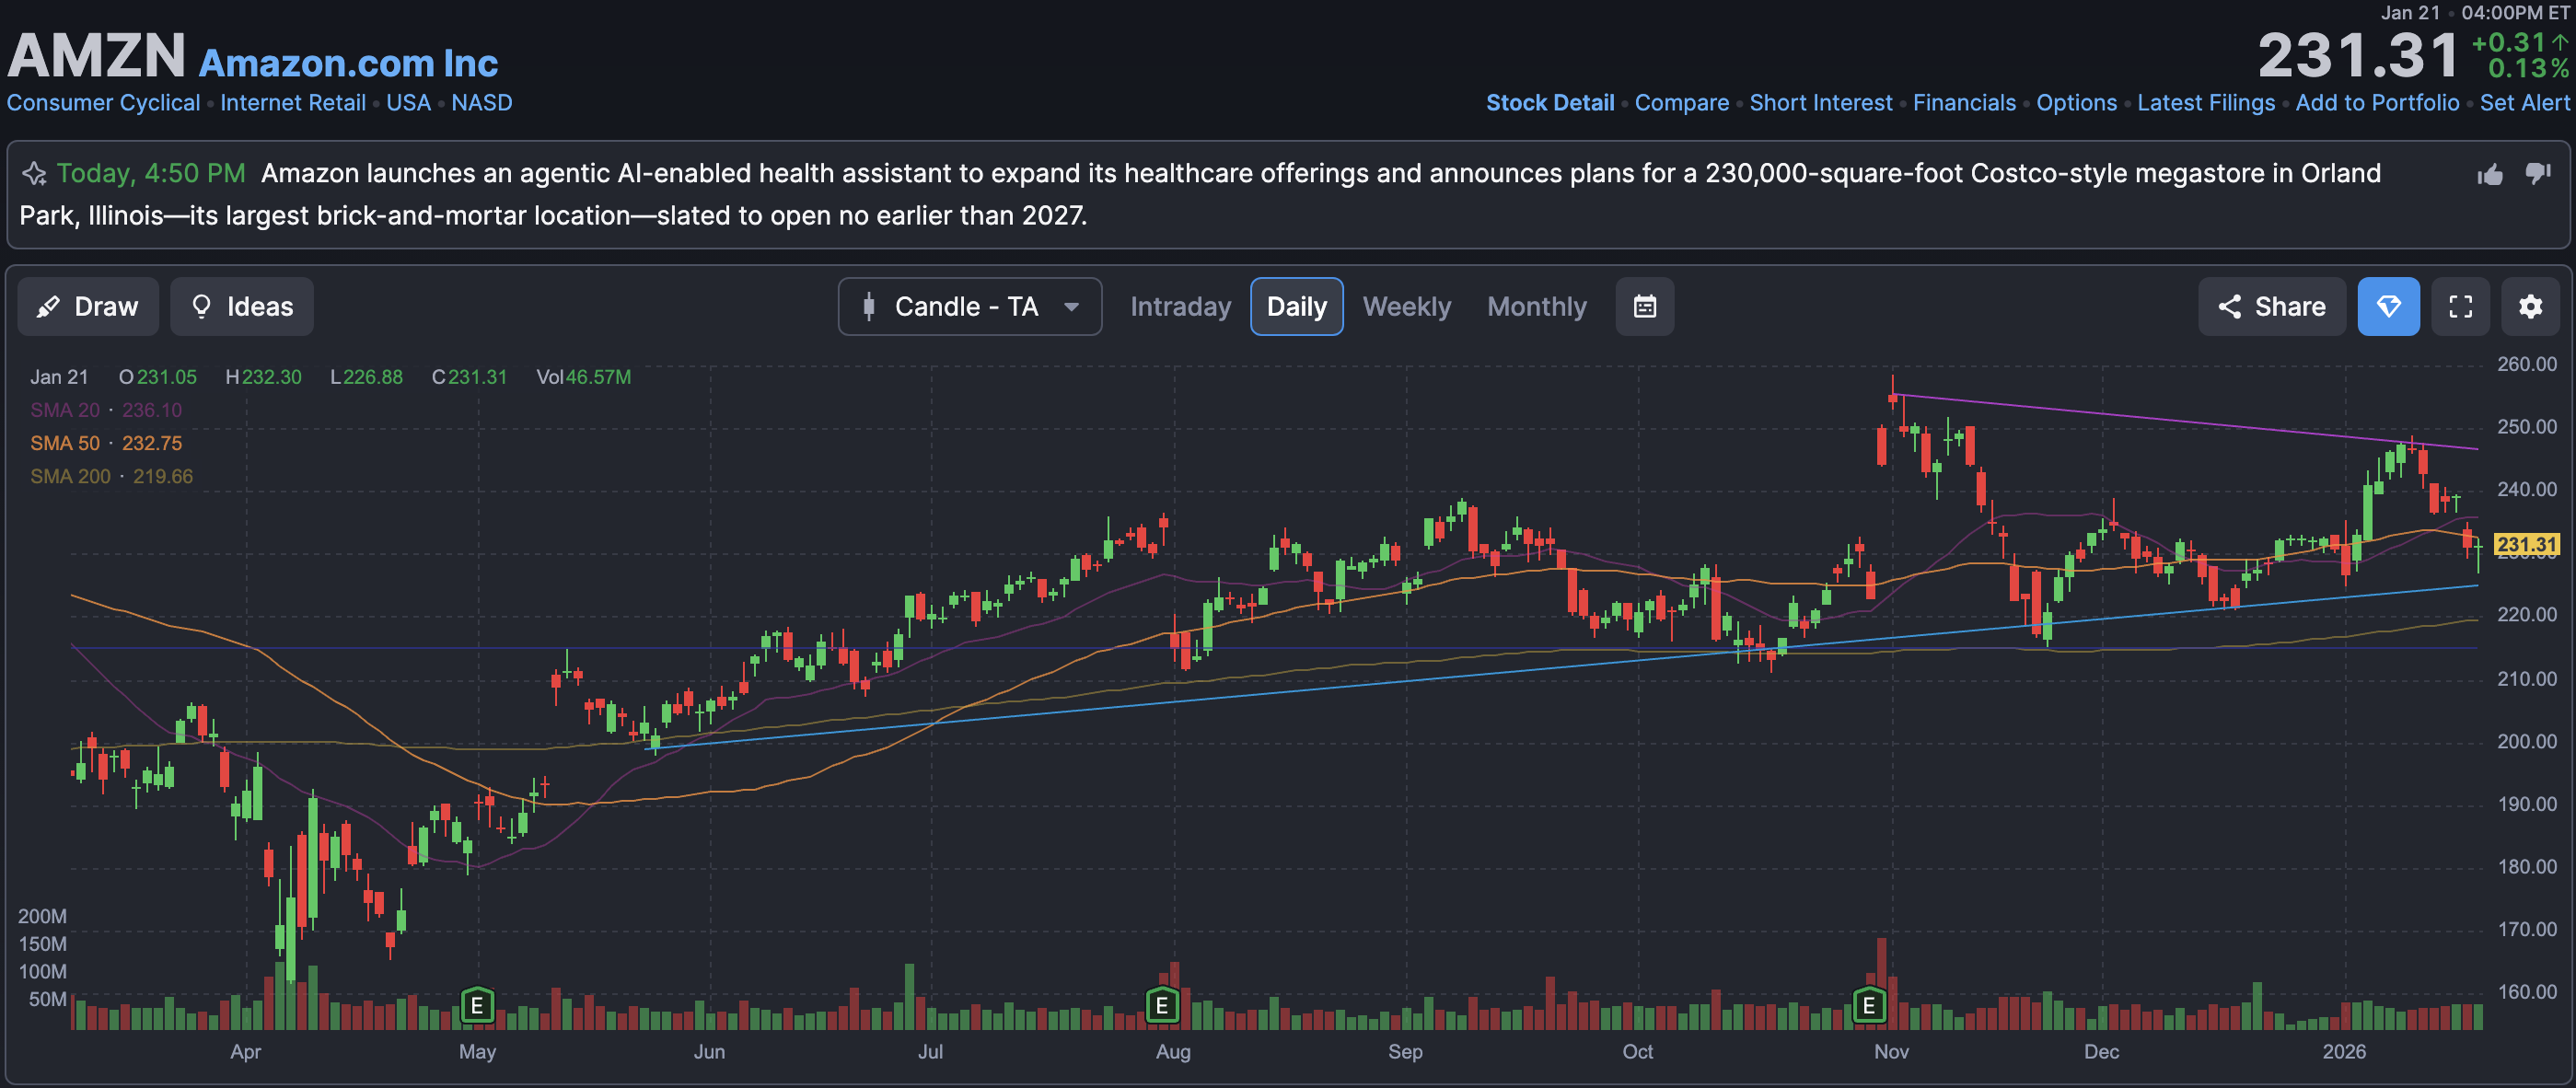Click the blue diamond premium icon
The height and width of the screenshot is (1088, 2576).
(x=2388, y=306)
